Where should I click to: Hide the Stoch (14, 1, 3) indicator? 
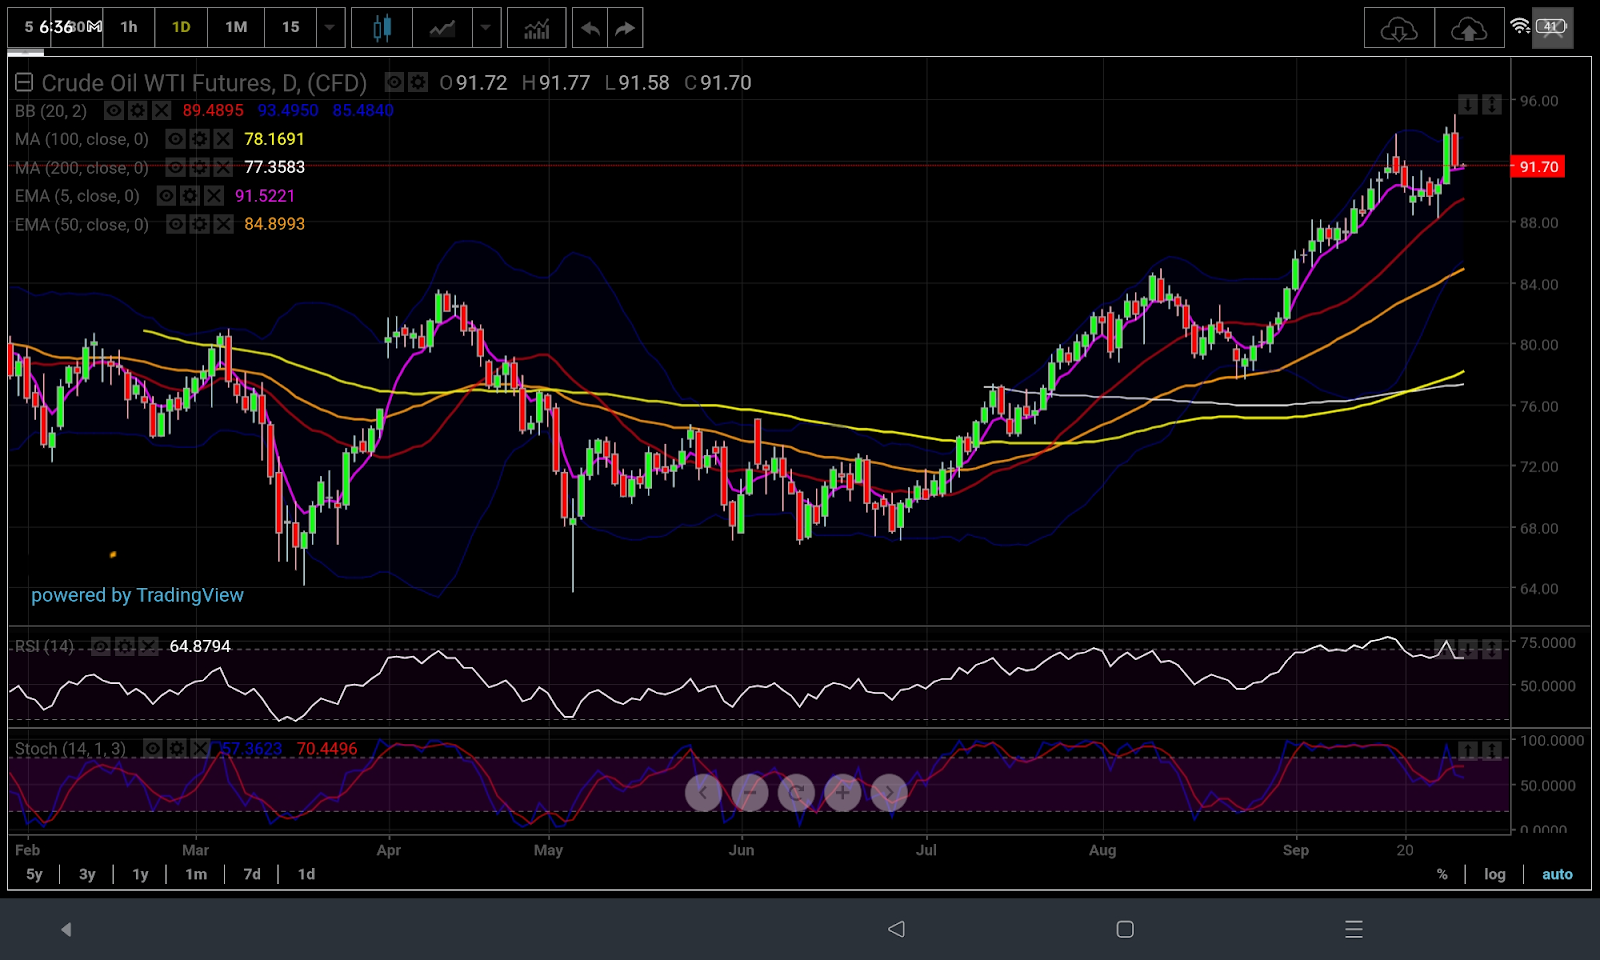tap(152, 748)
